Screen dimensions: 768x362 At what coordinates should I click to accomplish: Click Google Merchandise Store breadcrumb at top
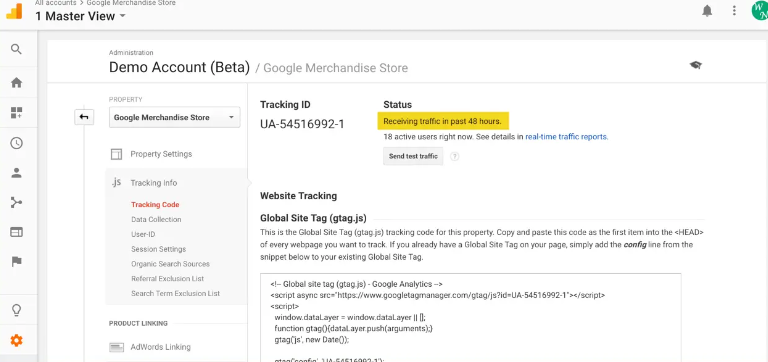click(131, 2)
